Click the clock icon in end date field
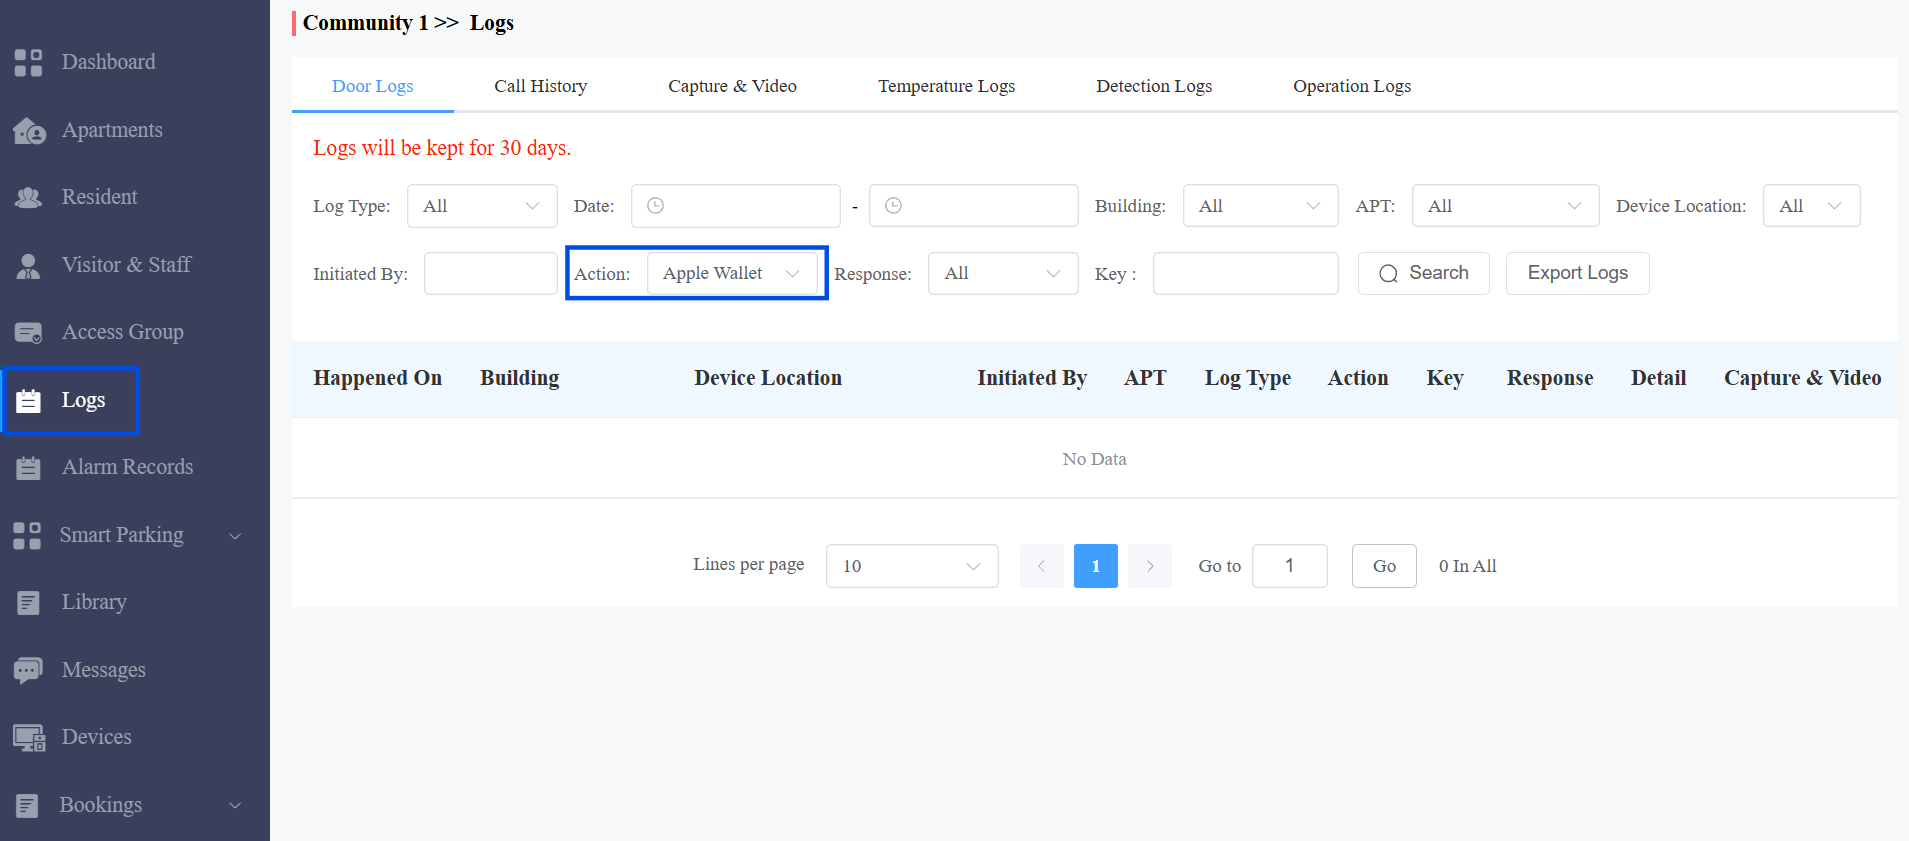This screenshot has width=1909, height=841. [893, 205]
